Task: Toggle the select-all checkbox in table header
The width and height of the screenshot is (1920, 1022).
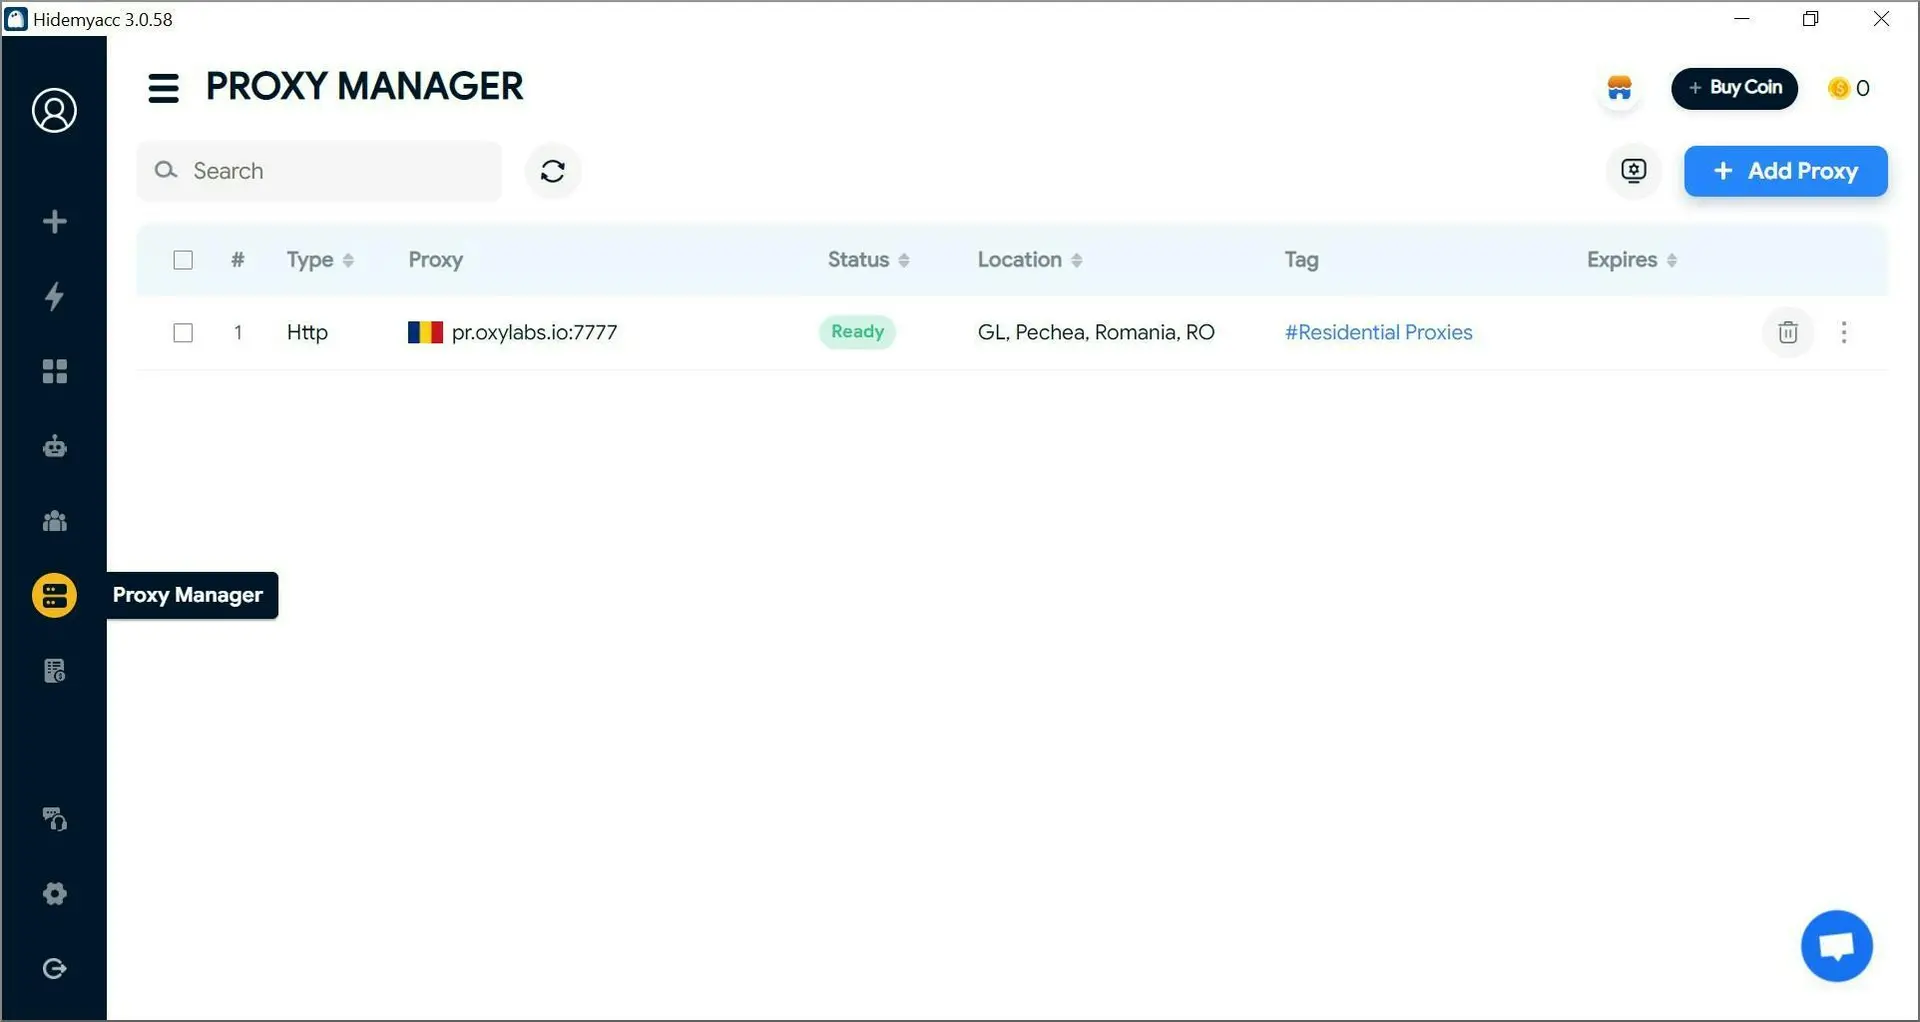Action: (183, 260)
